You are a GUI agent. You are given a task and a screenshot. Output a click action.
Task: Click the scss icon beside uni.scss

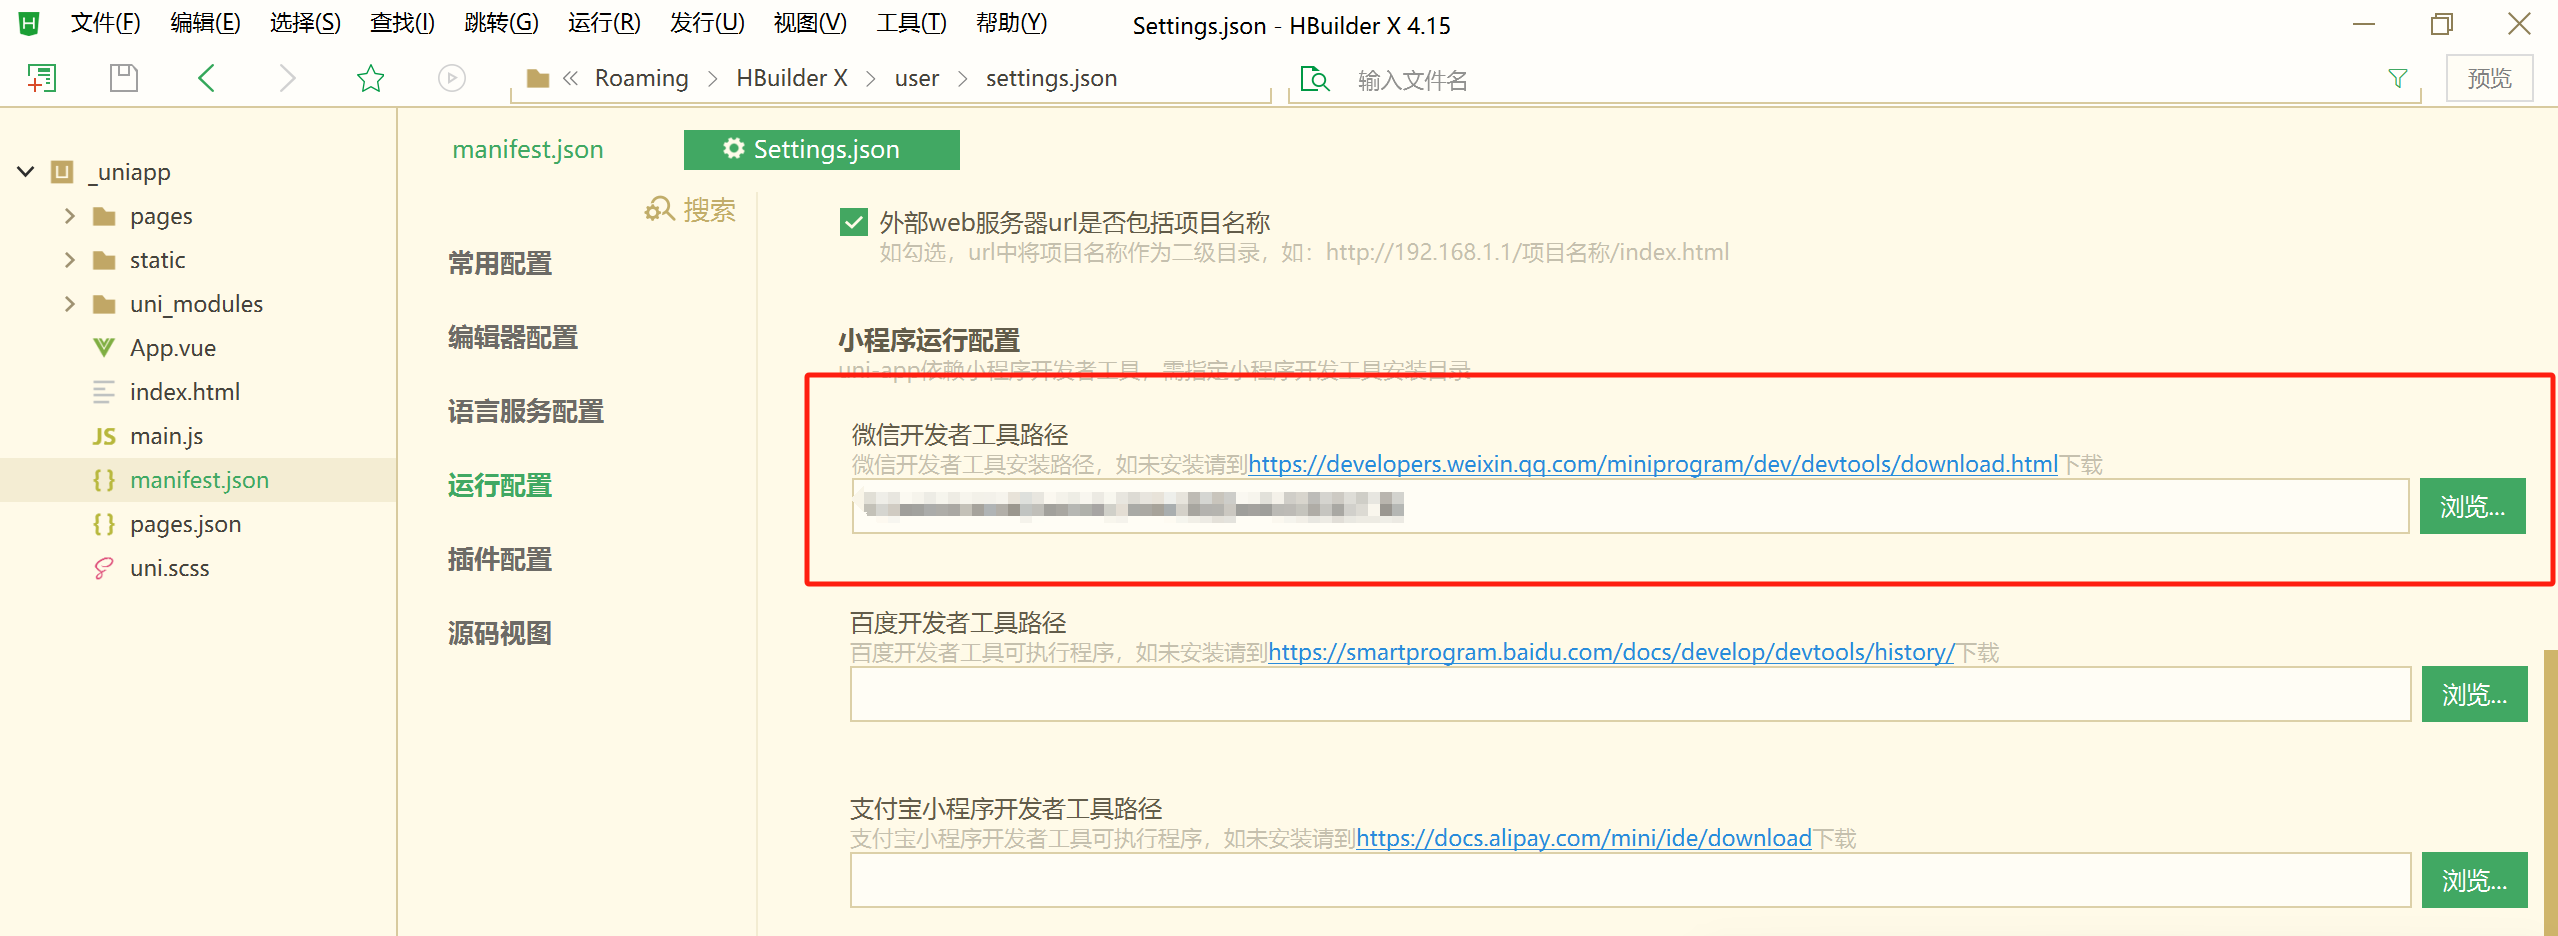(x=103, y=568)
